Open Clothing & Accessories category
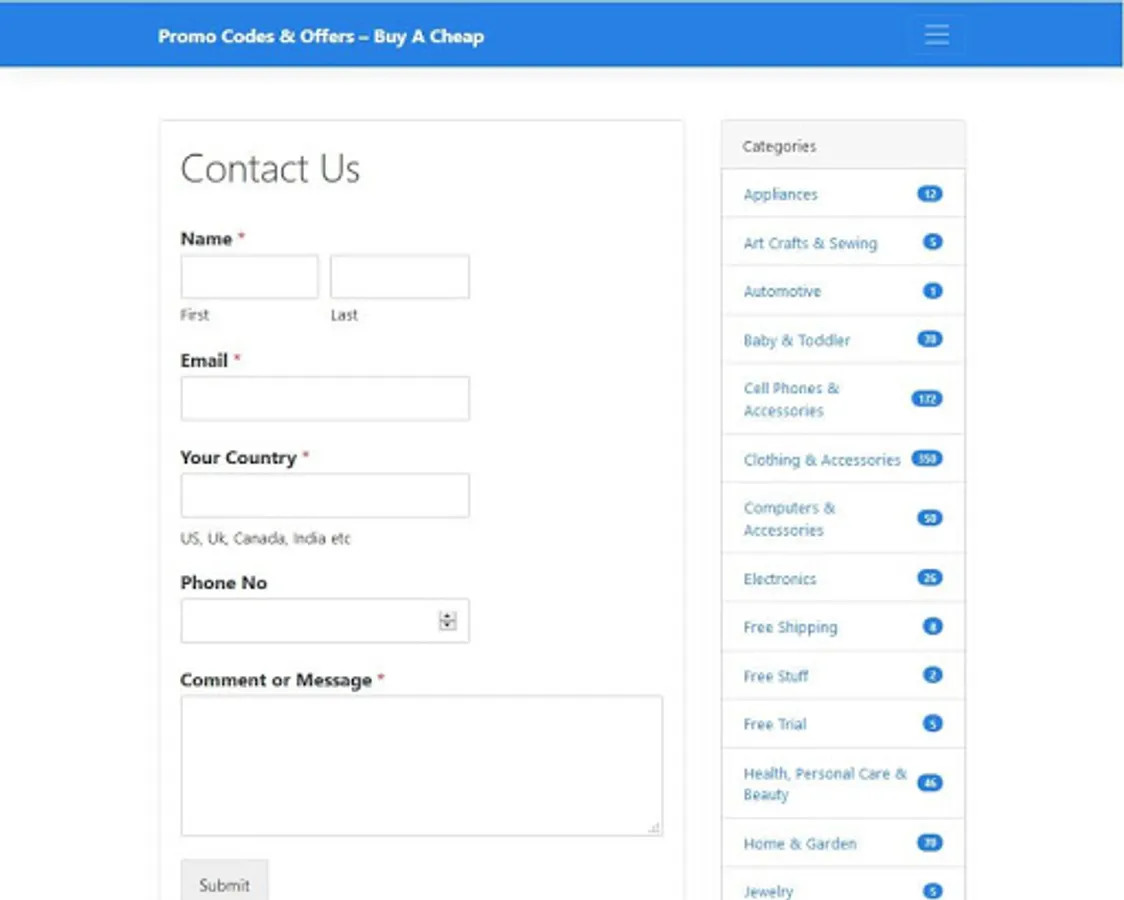The image size is (1124, 900). pos(821,460)
